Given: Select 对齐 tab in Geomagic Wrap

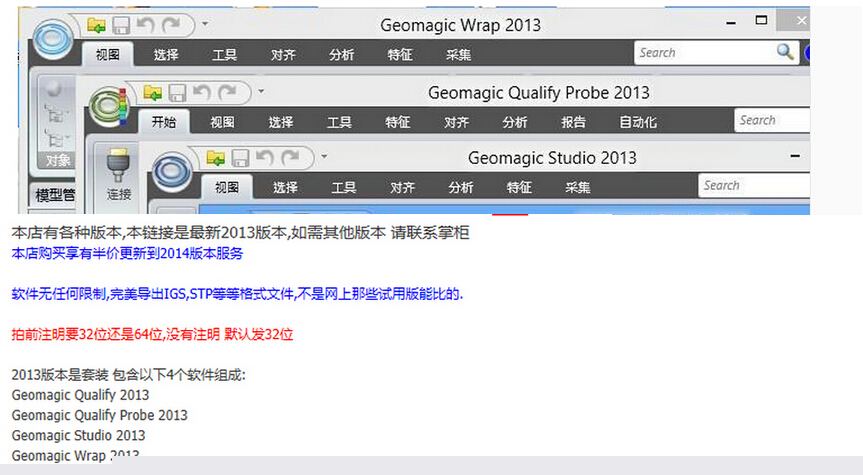Looking at the screenshot, I should (283, 54).
